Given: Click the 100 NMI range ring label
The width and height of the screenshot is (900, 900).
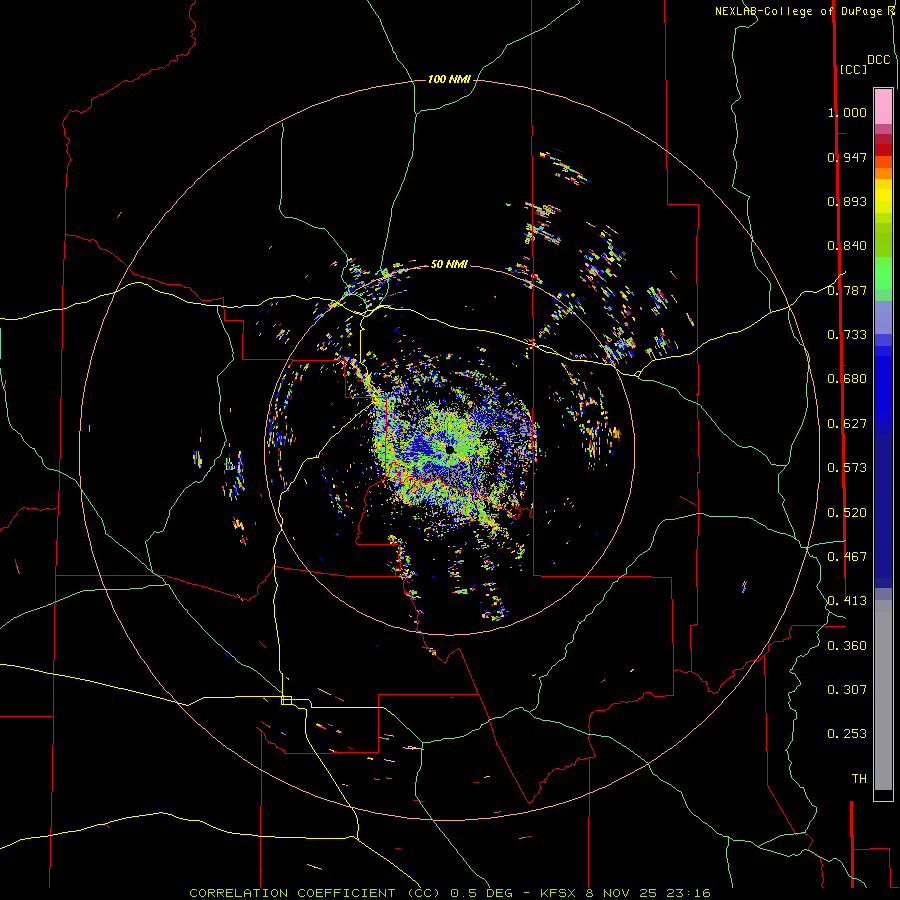Looking at the screenshot, I should click(449, 79).
